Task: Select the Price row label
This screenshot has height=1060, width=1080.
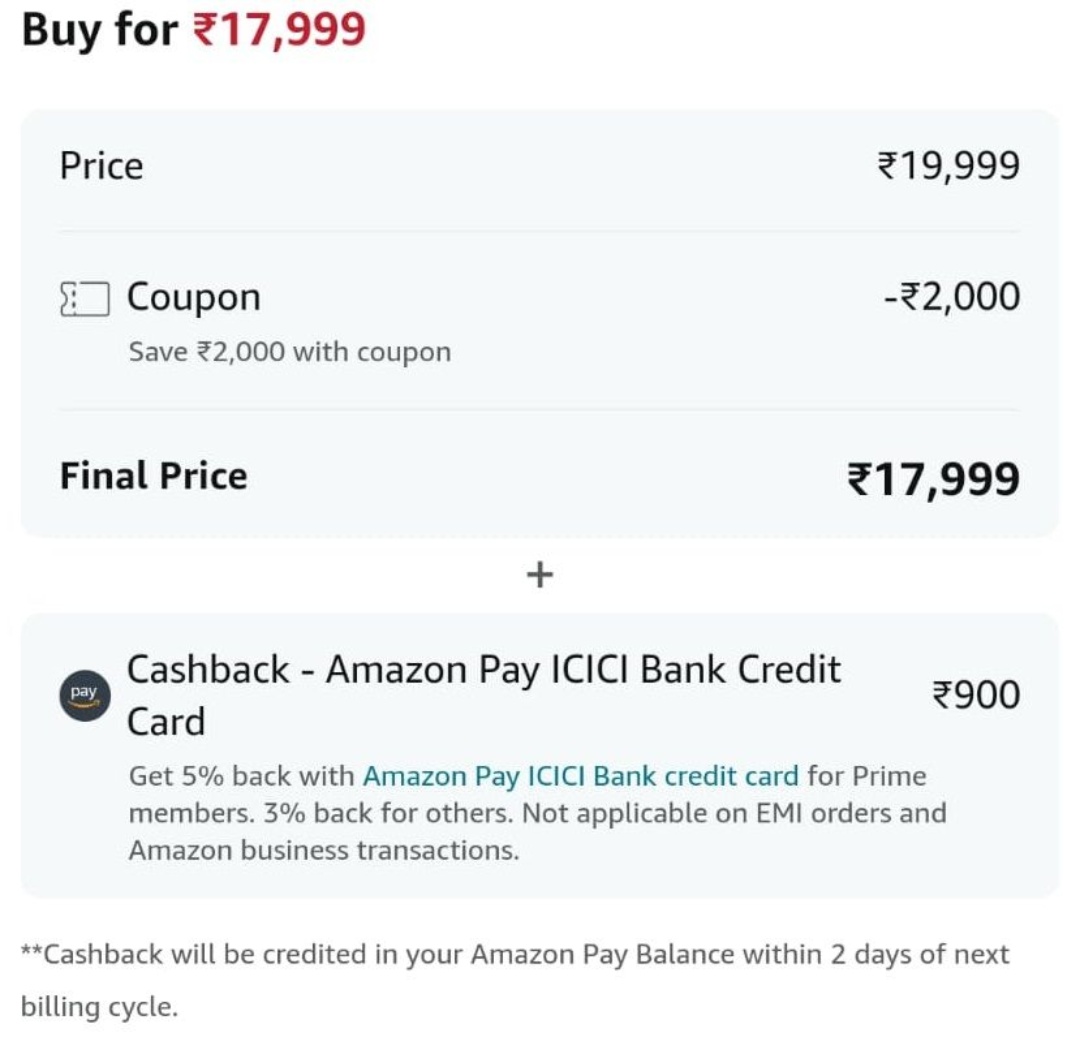Action: (101, 166)
